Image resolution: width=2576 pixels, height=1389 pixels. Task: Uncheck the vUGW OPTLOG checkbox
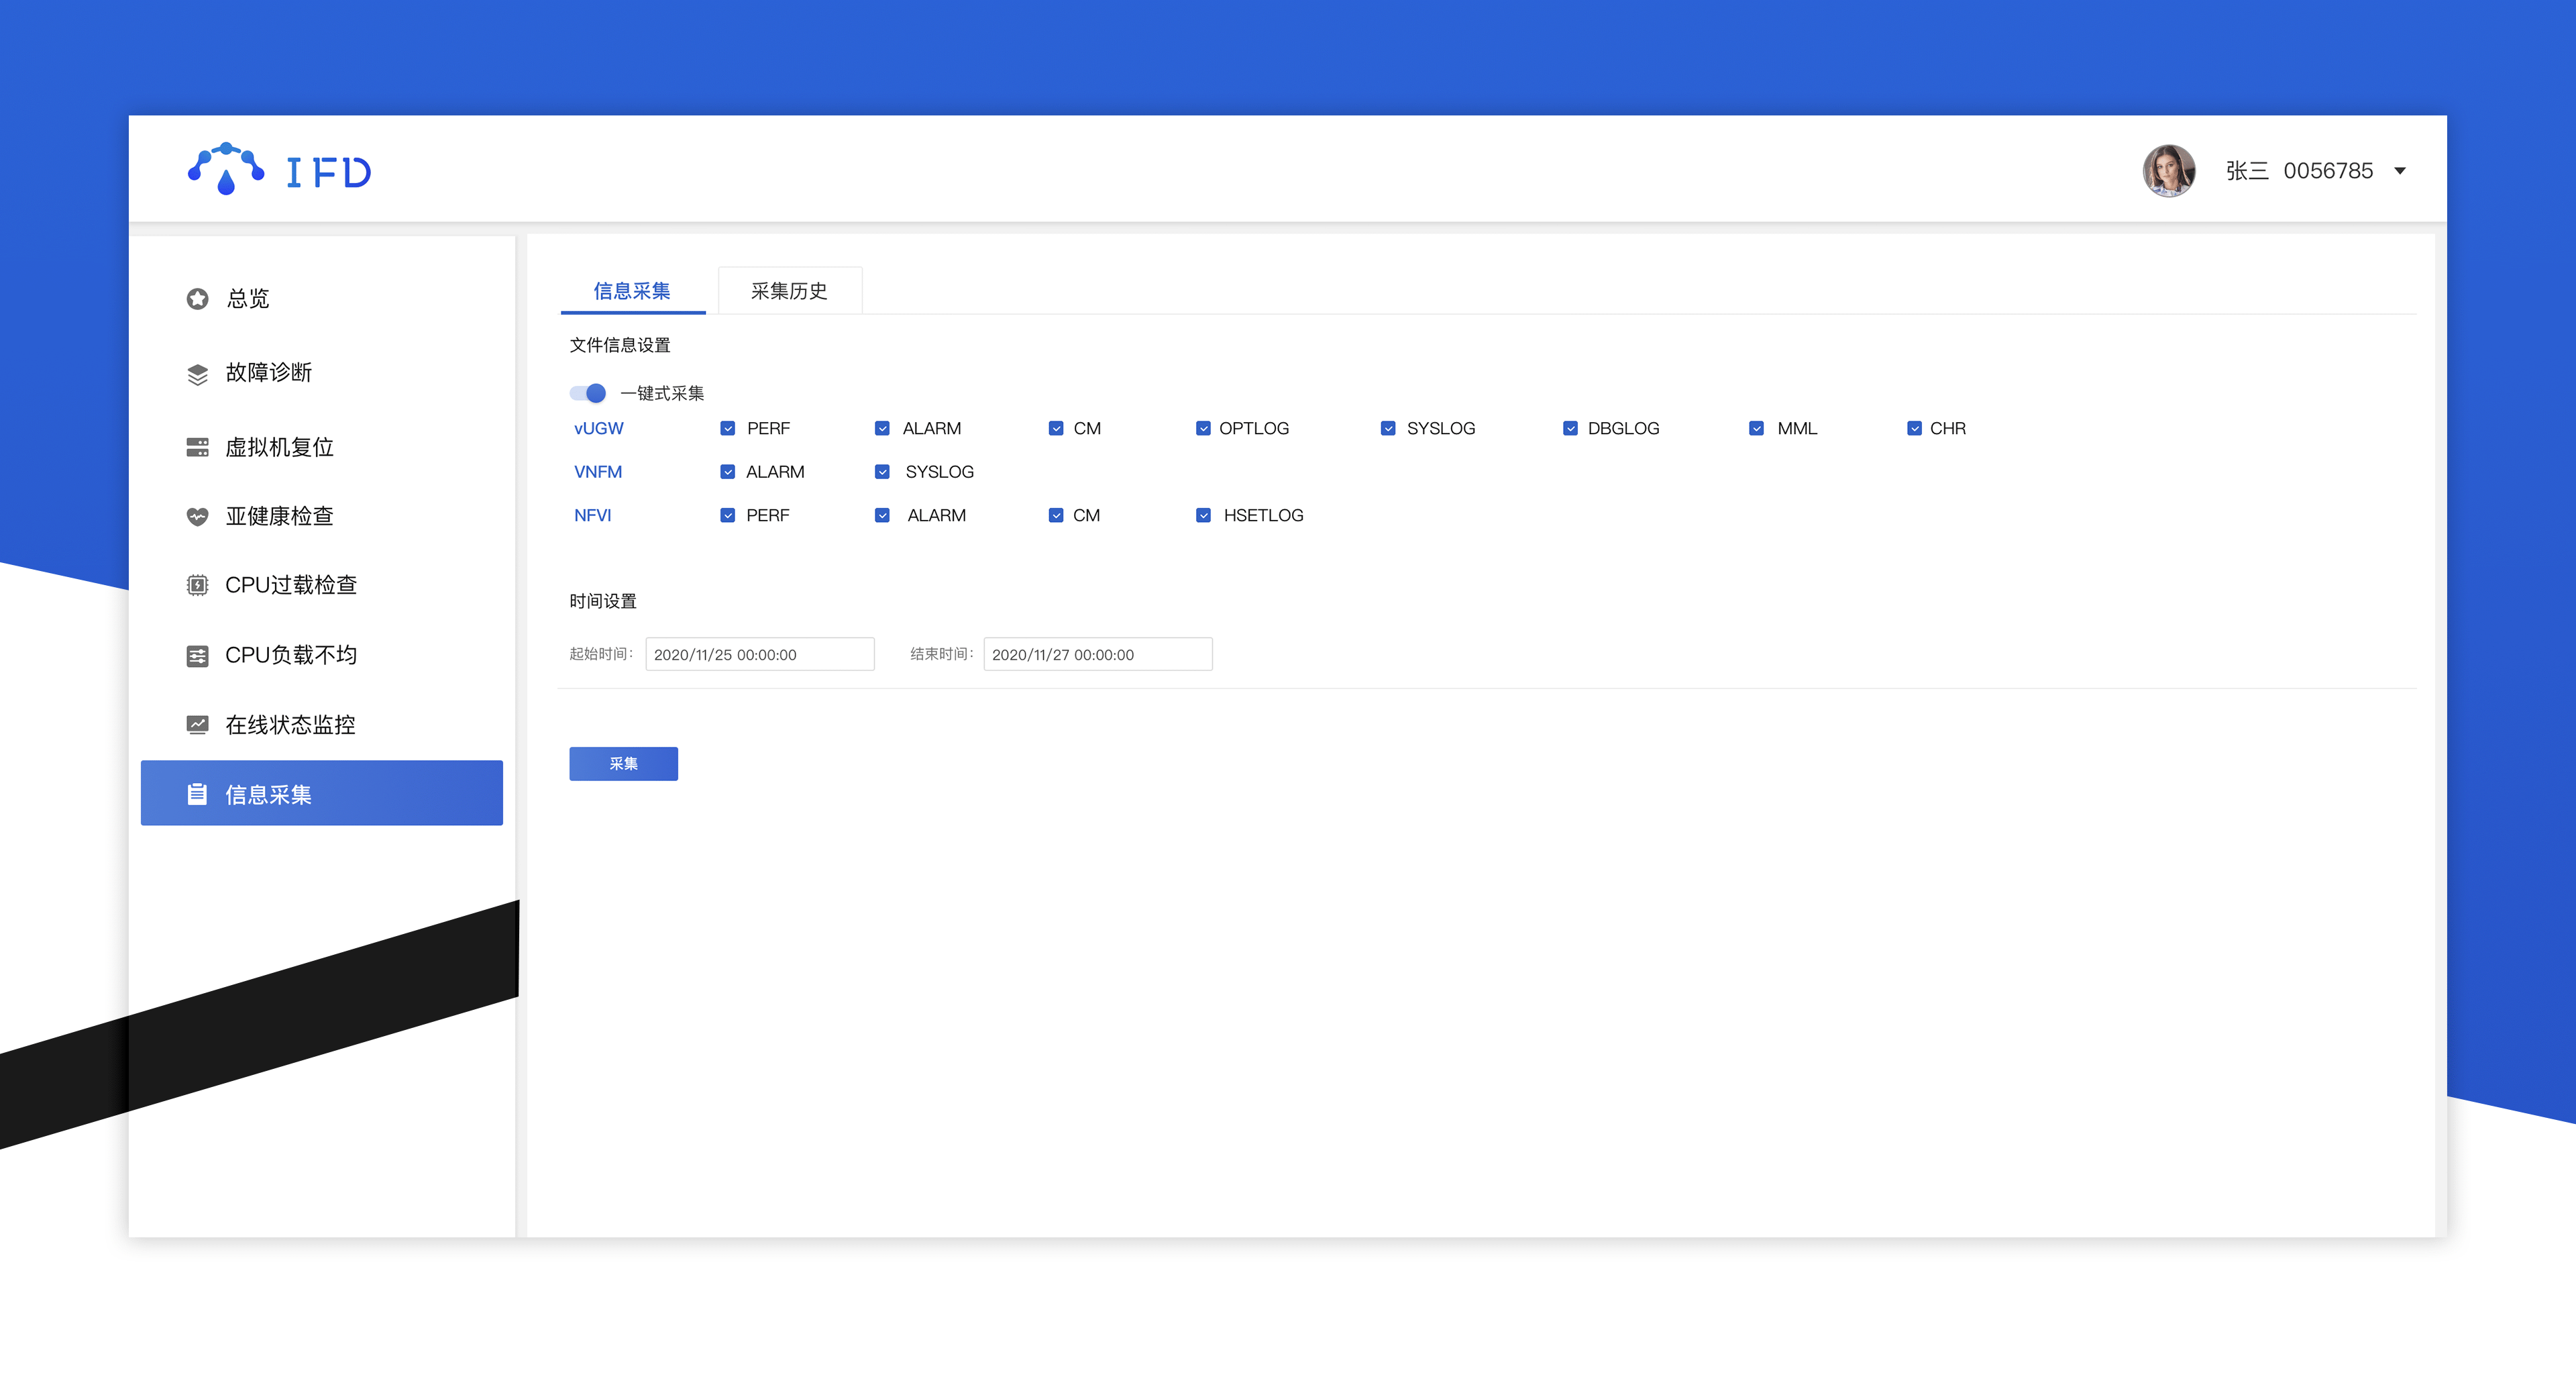click(x=1203, y=428)
